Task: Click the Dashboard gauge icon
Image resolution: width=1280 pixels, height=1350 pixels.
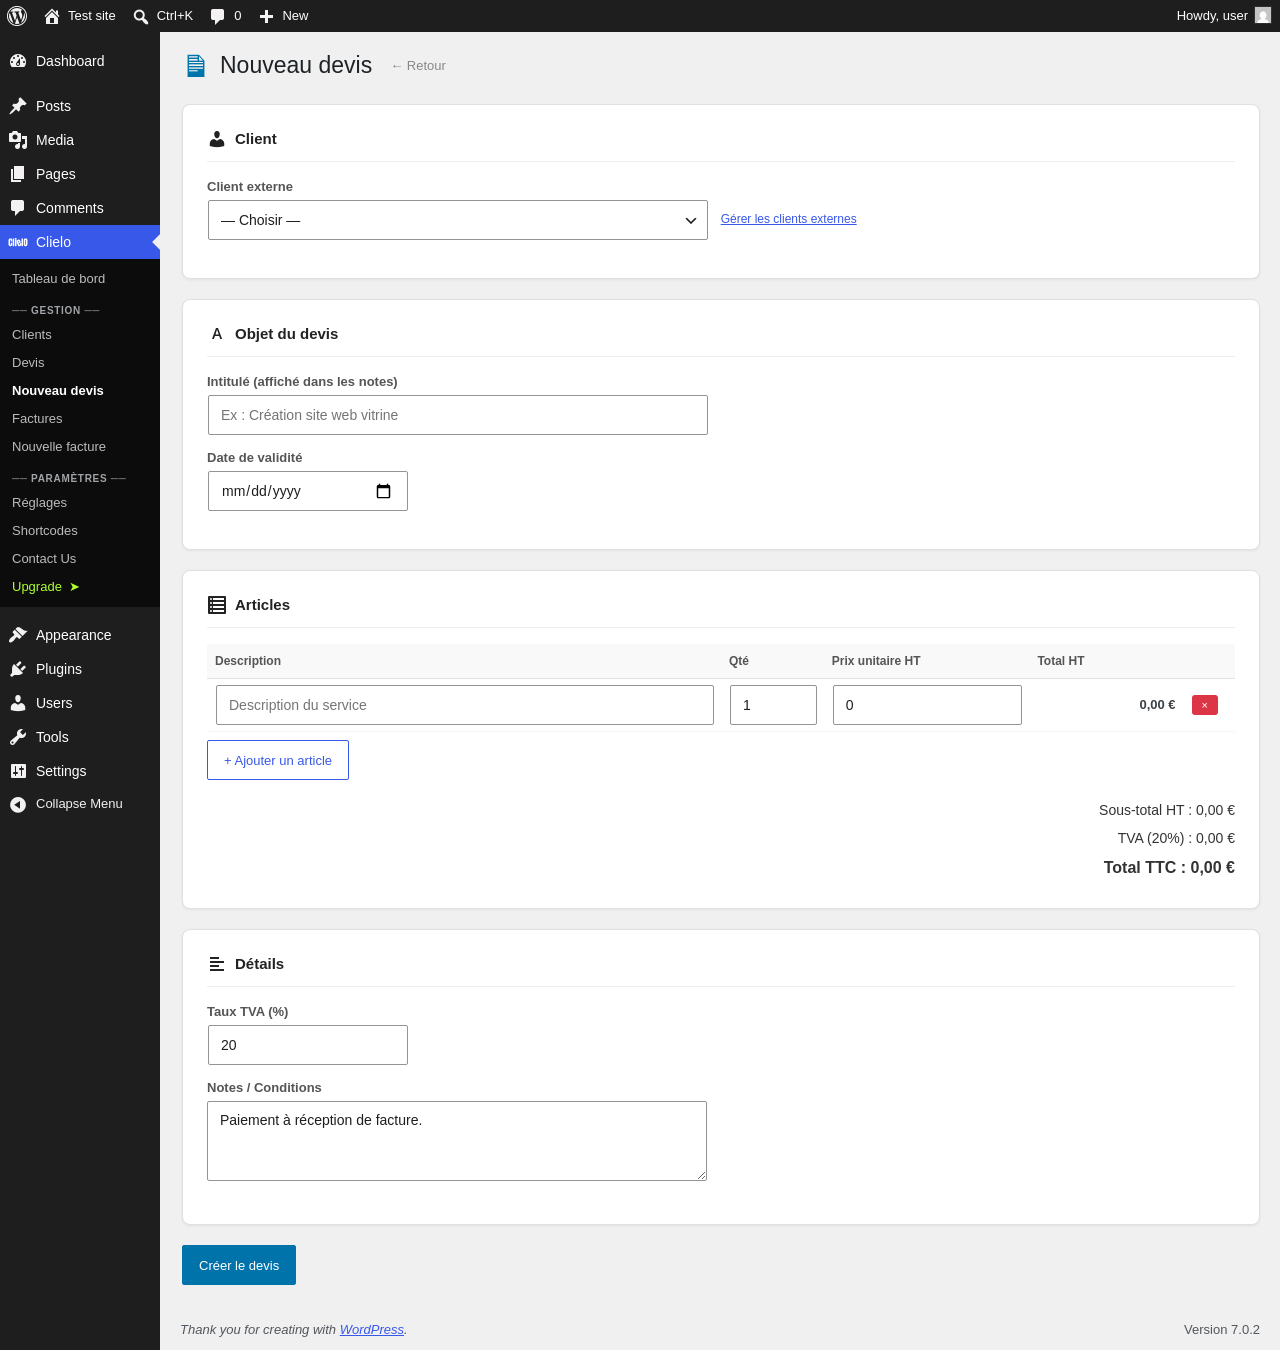Action: click(x=18, y=61)
